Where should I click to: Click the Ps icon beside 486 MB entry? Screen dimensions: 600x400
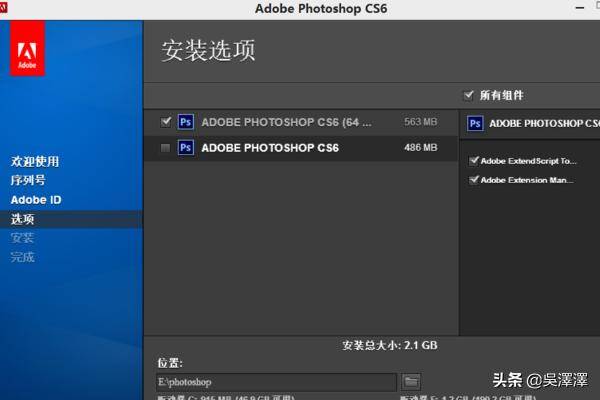point(185,148)
